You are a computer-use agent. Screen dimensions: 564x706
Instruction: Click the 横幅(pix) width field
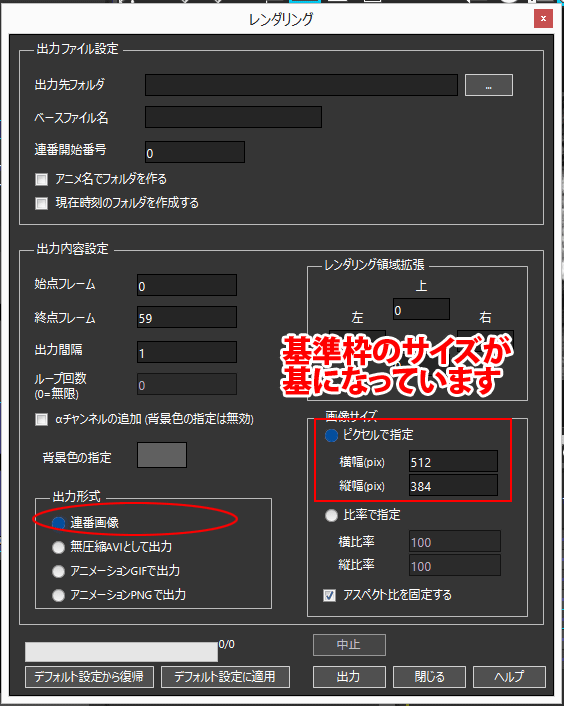tap(453, 462)
